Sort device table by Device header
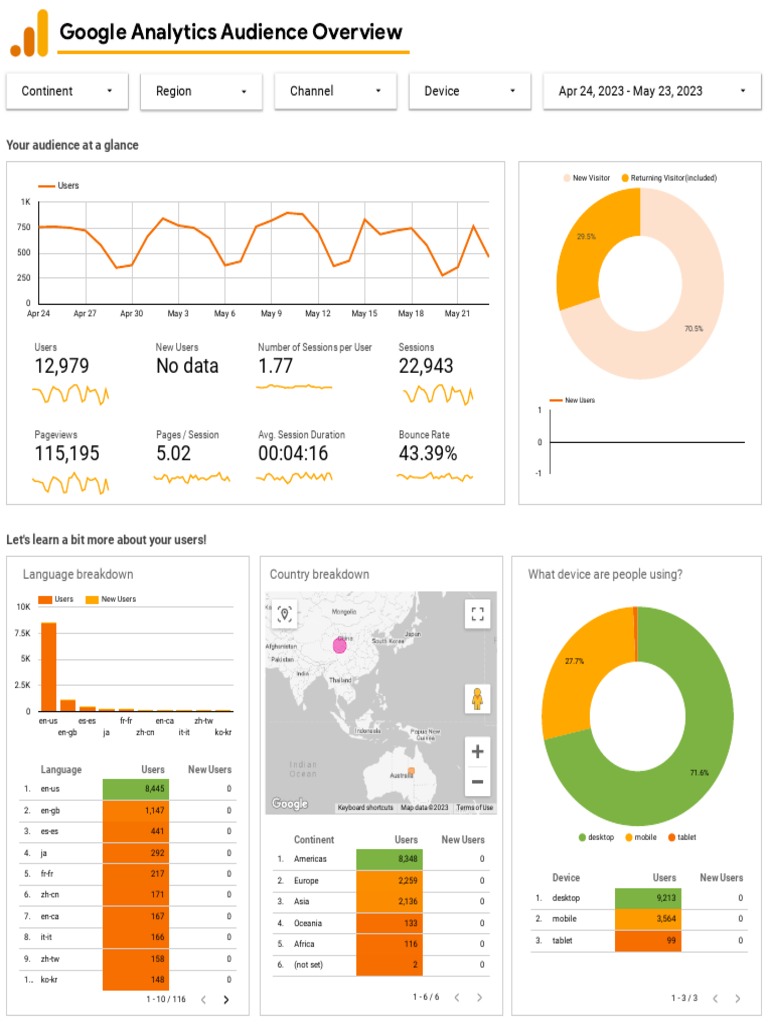The height and width of the screenshot is (1024, 768). (x=566, y=878)
